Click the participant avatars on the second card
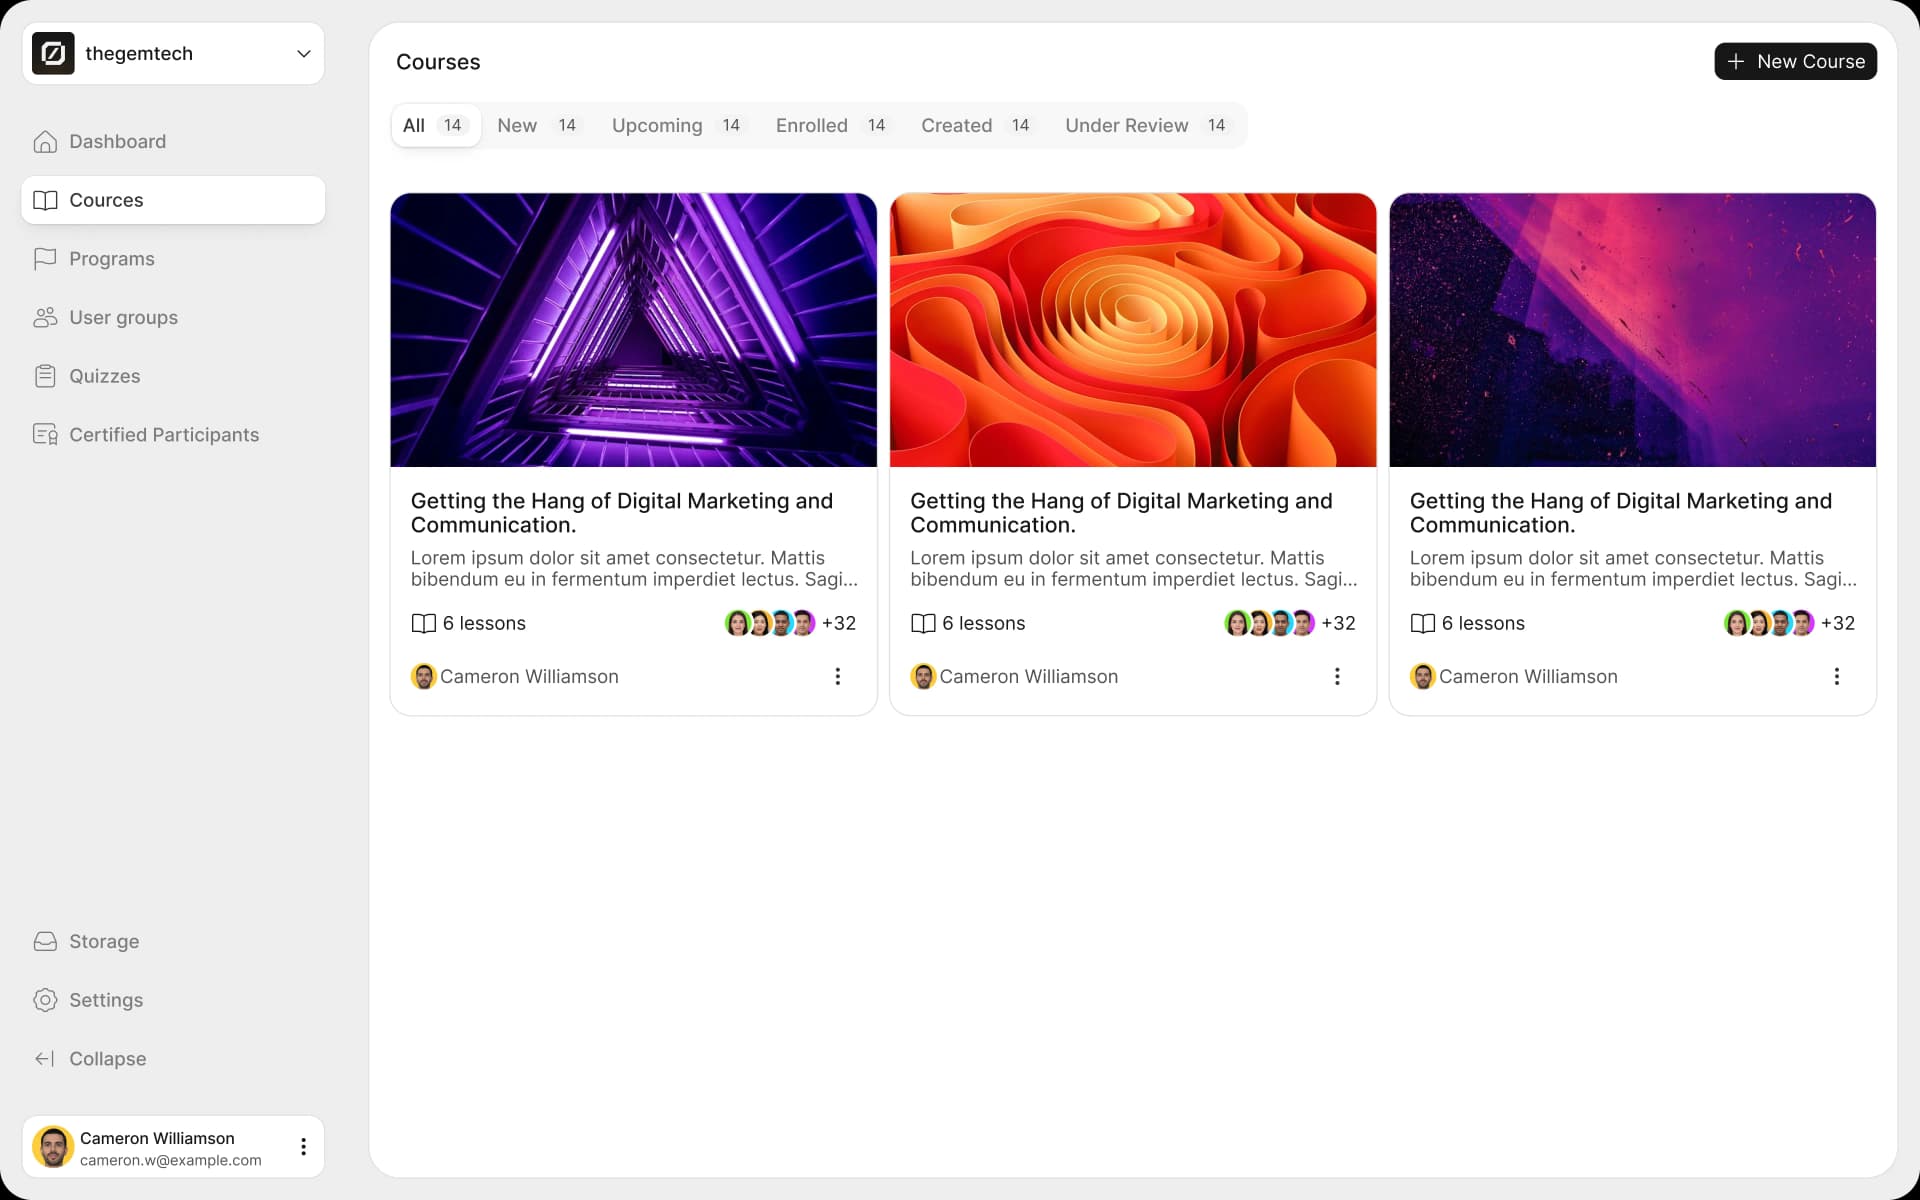The width and height of the screenshot is (1920, 1200). 1269,624
